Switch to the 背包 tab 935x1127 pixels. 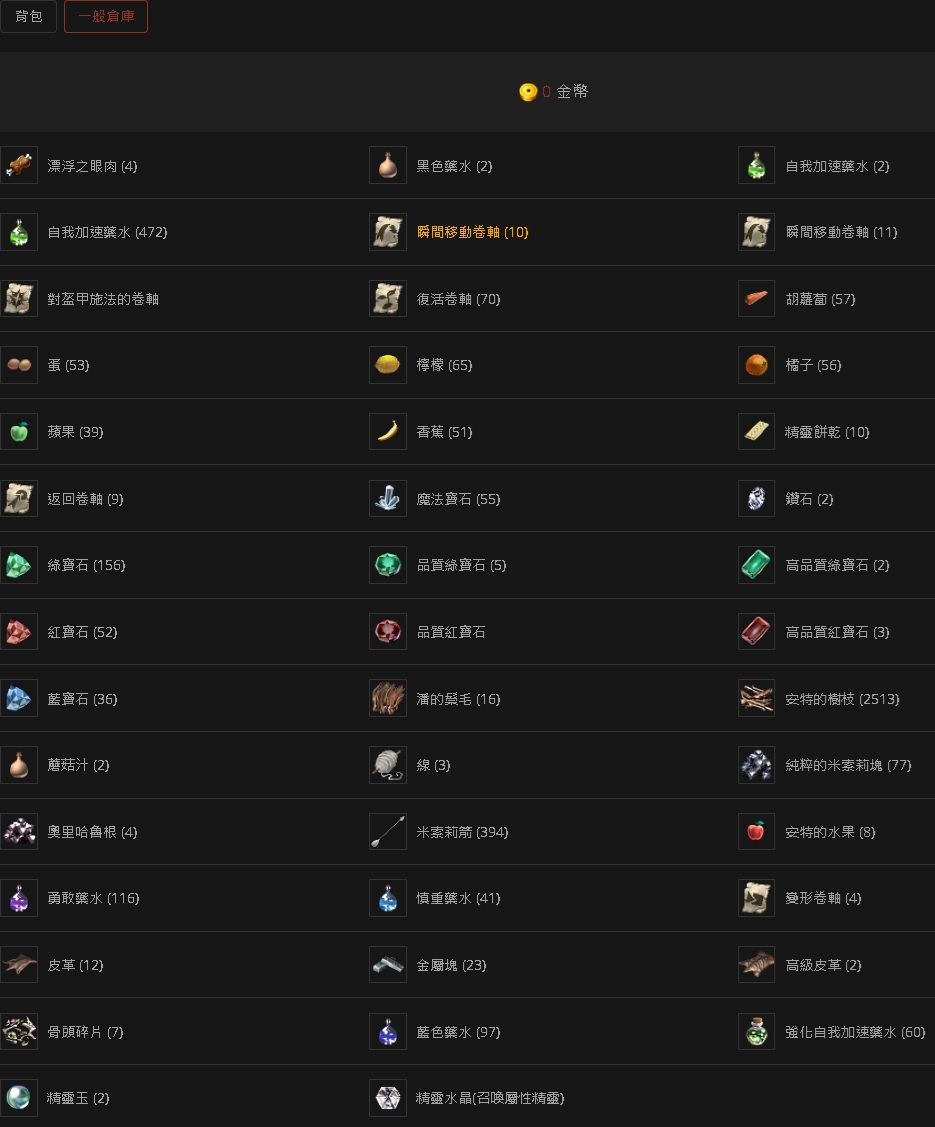28,16
